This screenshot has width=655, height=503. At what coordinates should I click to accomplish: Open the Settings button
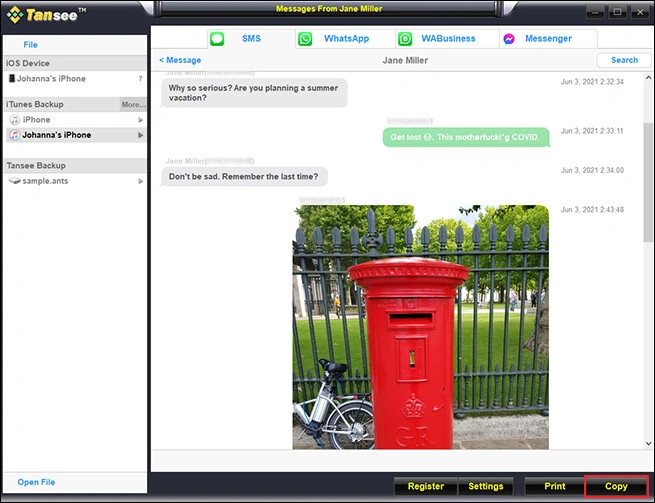point(486,486)
